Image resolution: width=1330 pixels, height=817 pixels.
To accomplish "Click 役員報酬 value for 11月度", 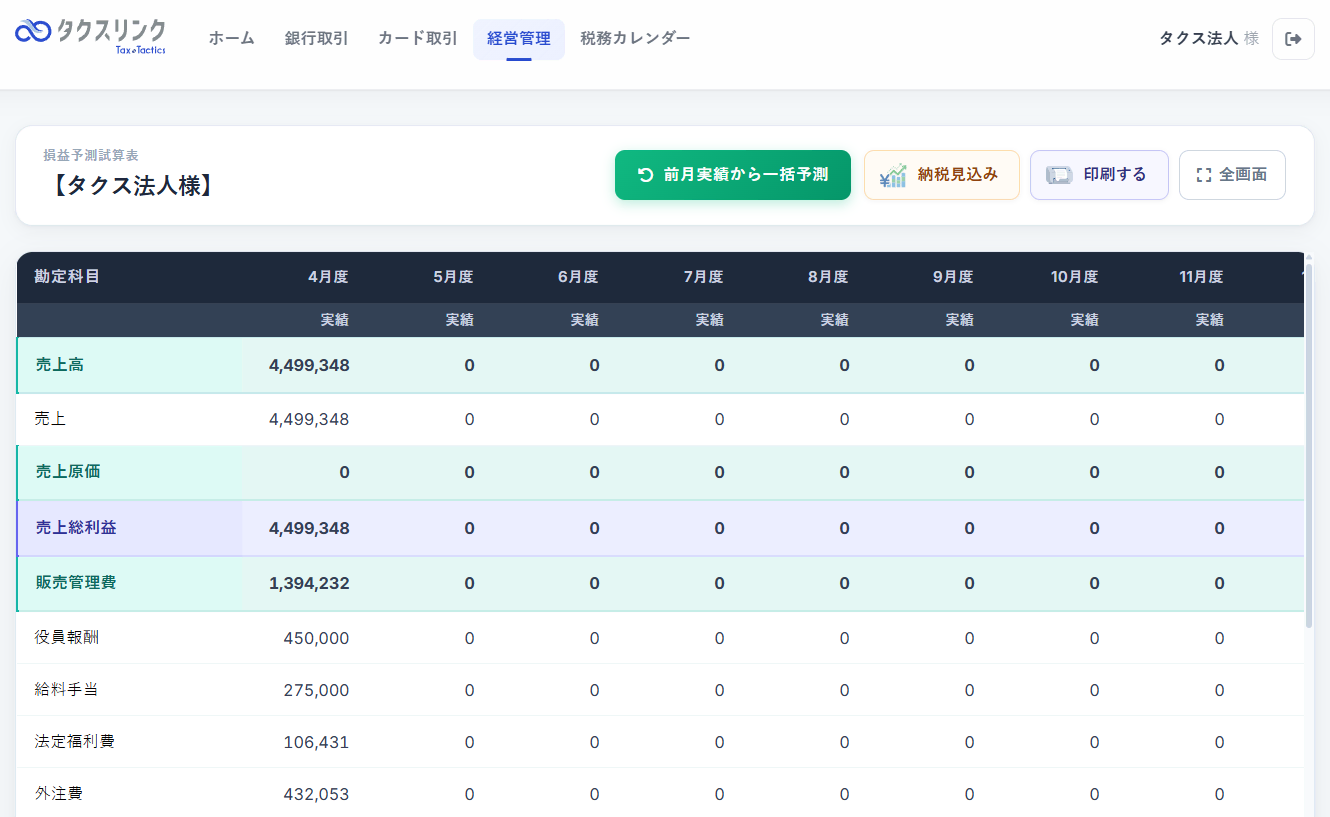I will [x=1219, y=639].
